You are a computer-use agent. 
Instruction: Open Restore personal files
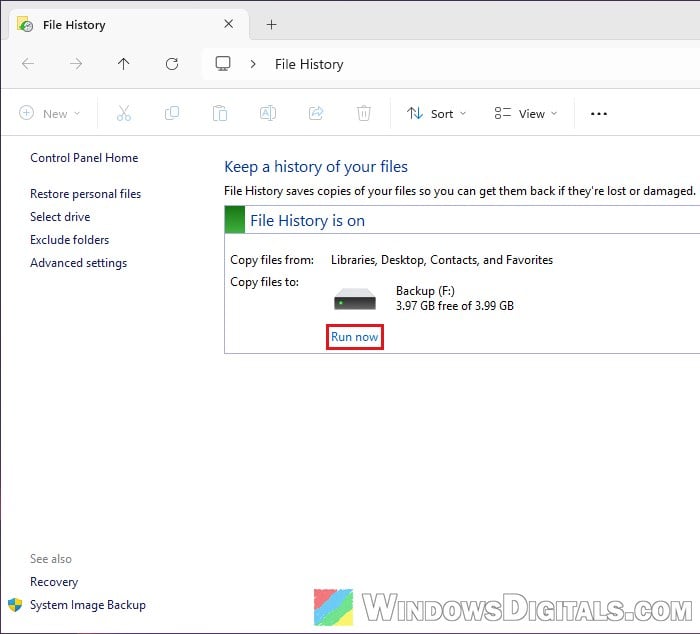pos(85,194)
